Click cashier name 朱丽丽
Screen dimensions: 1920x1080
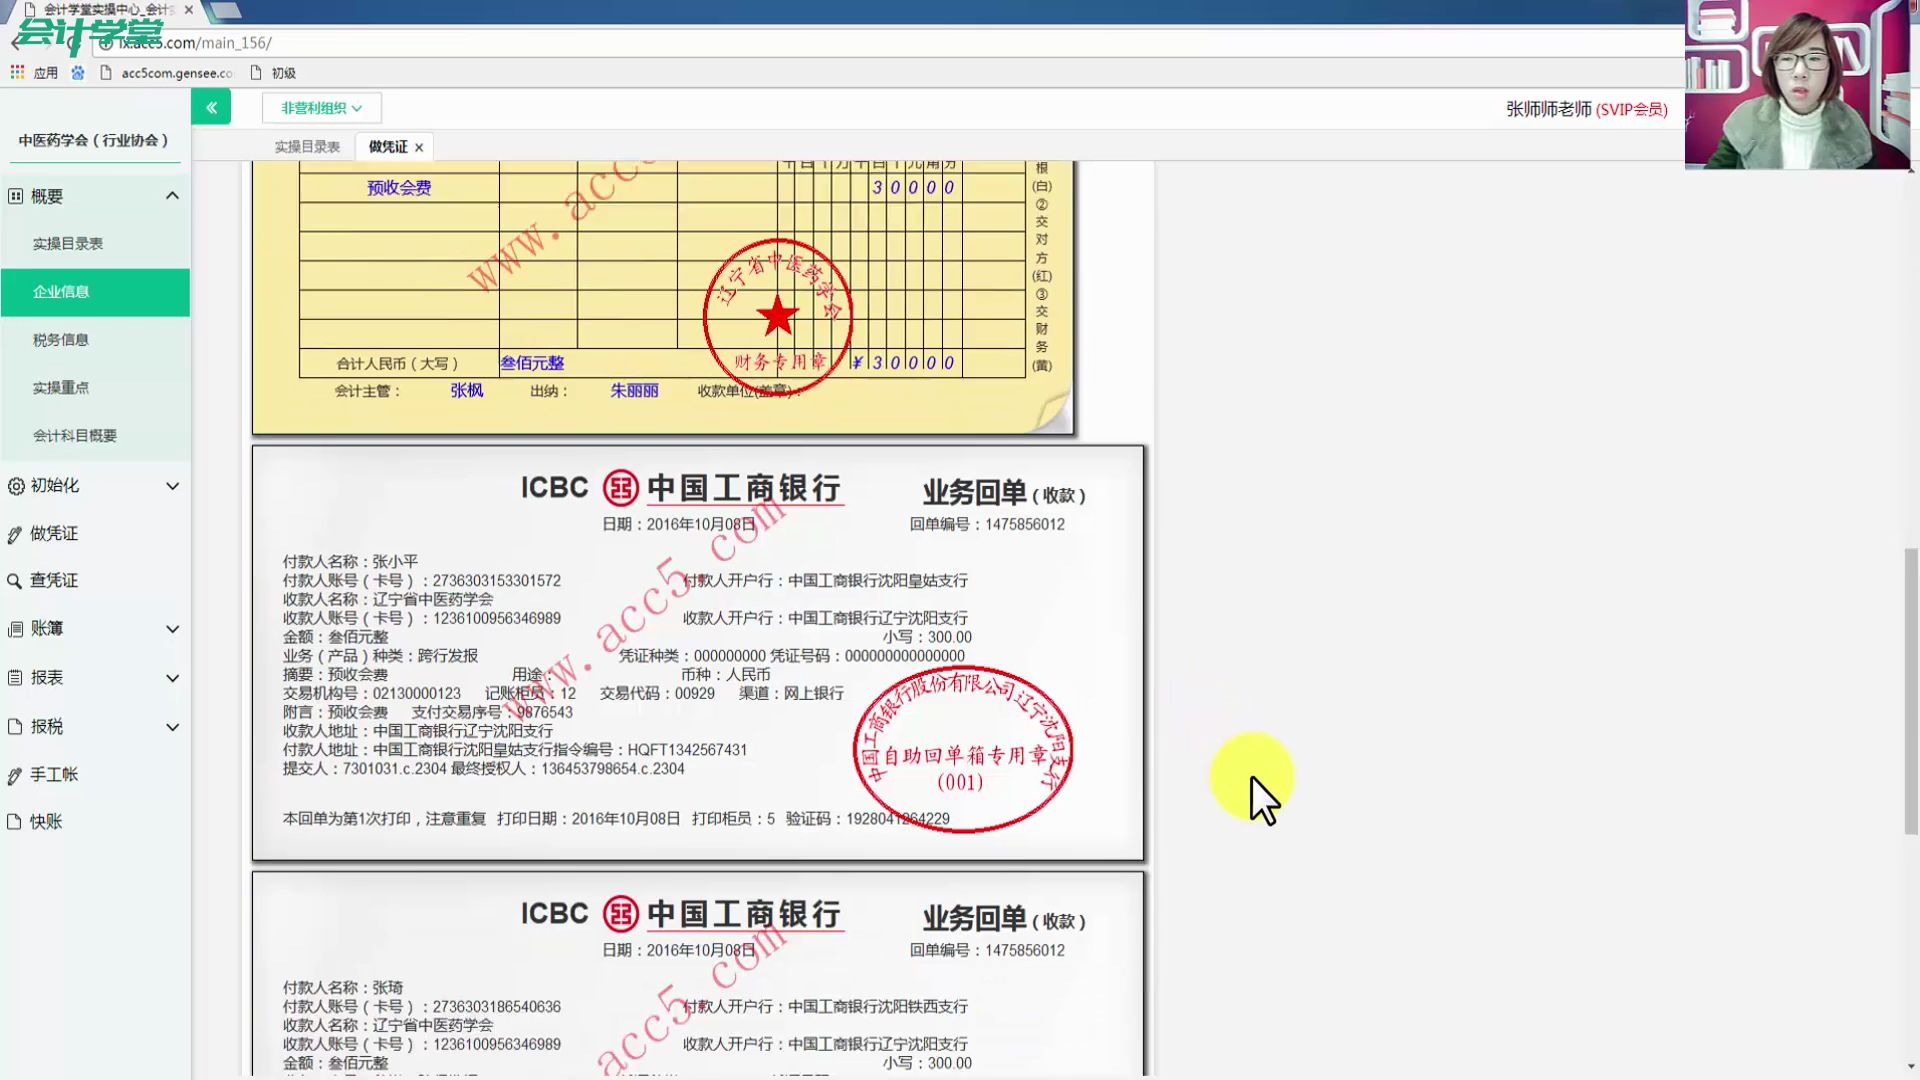(x=634, y=391)
